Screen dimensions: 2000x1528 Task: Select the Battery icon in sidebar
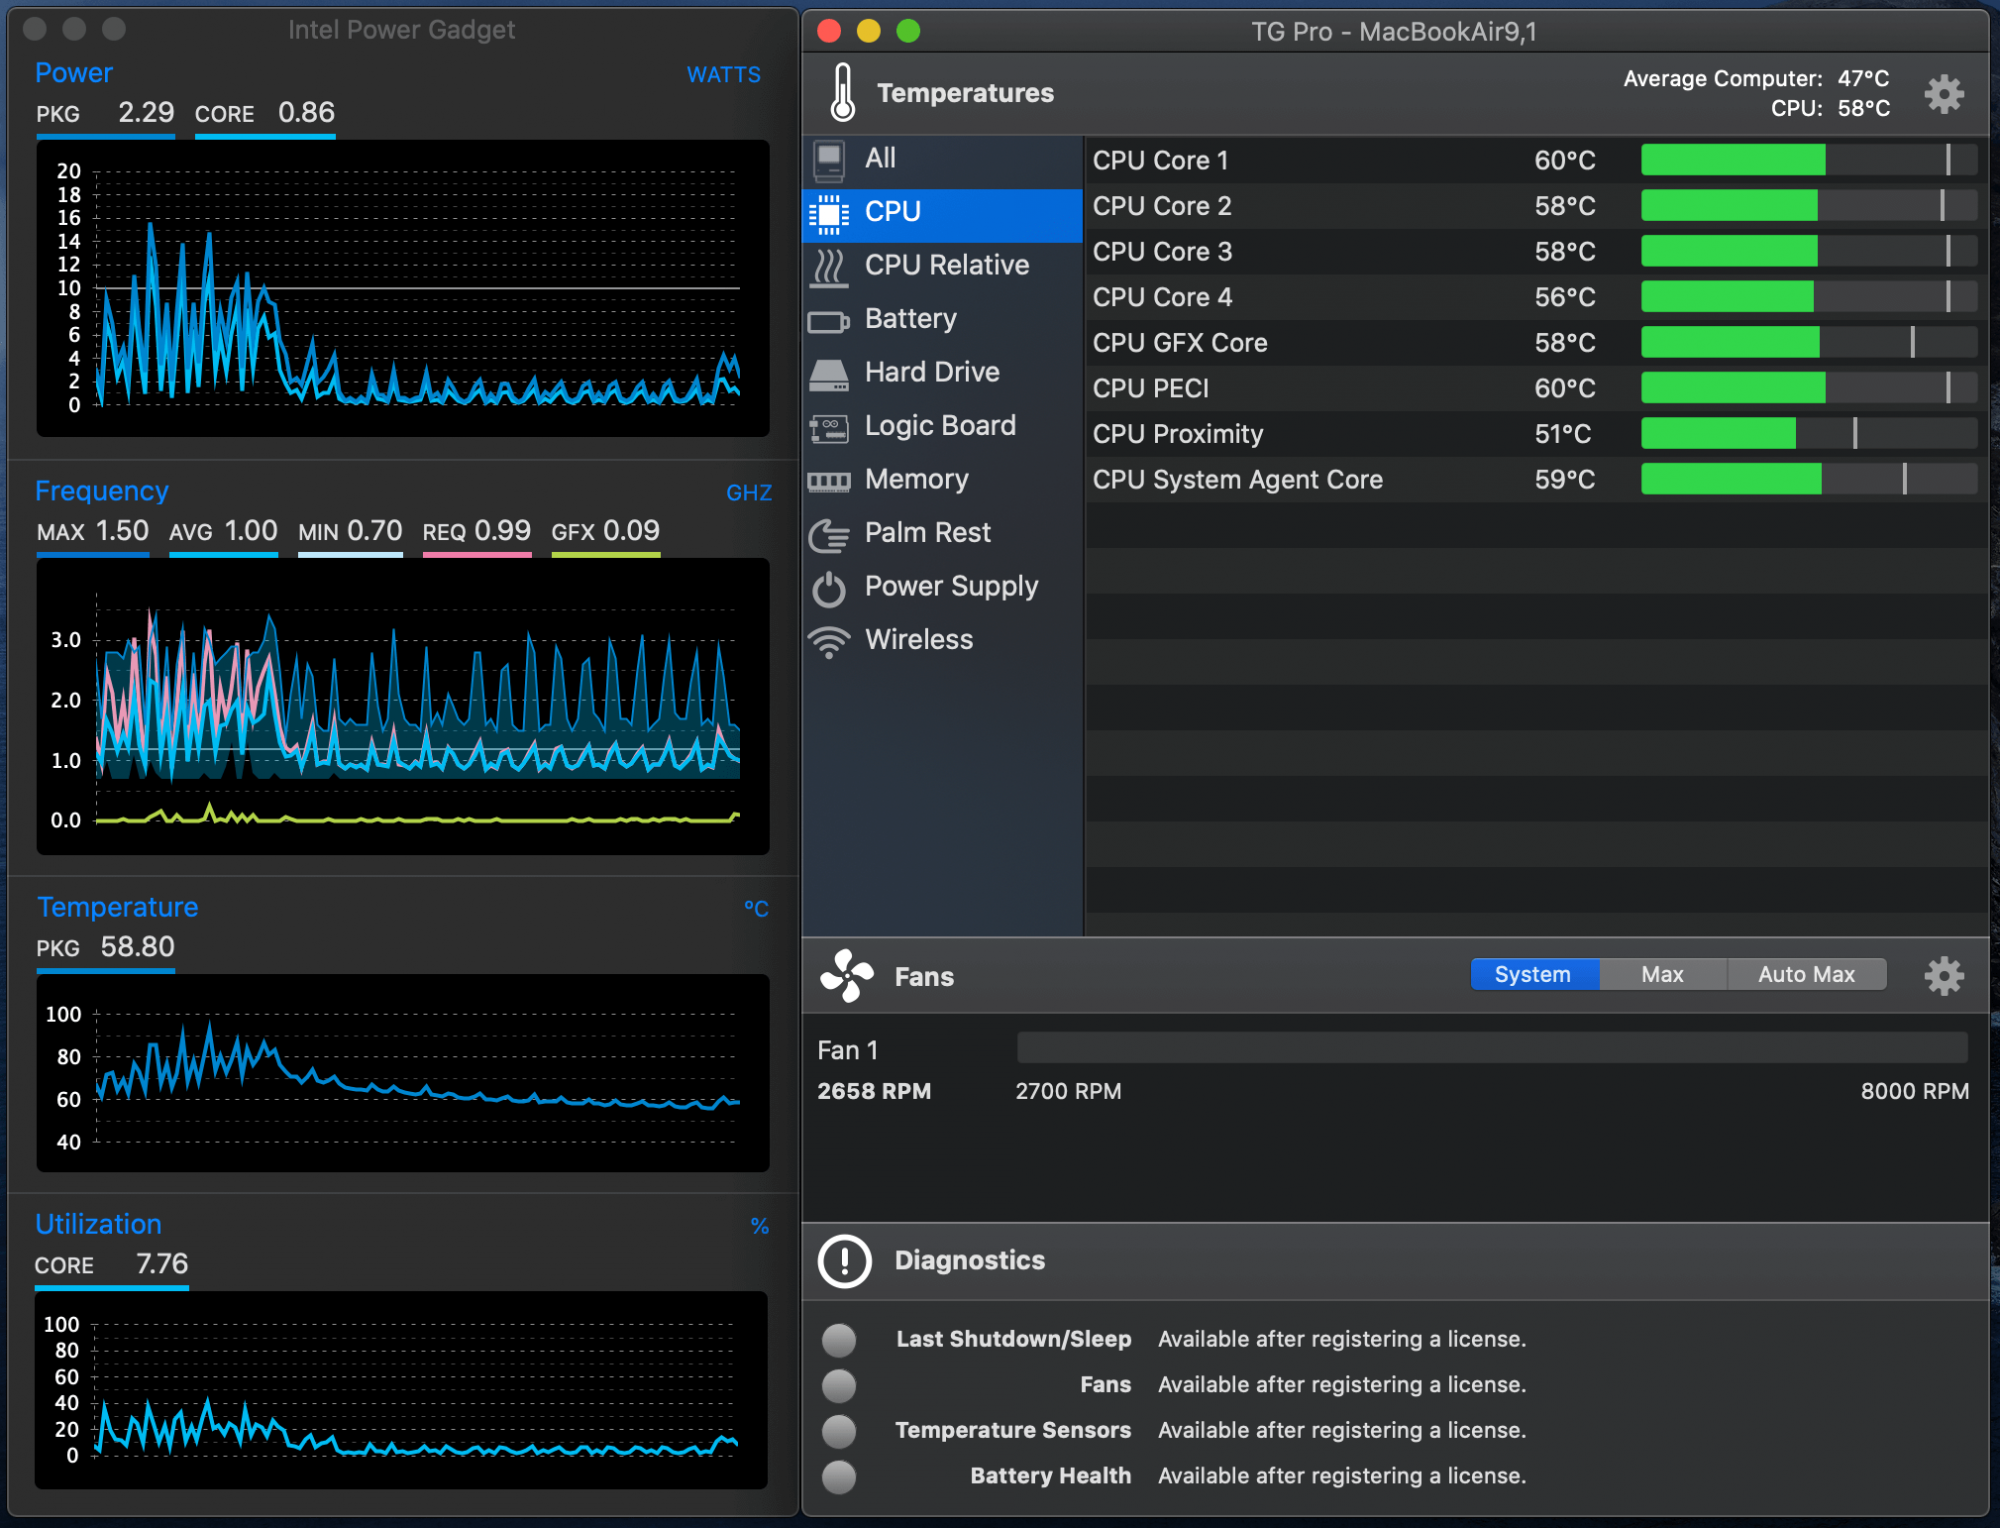point(828,320)
